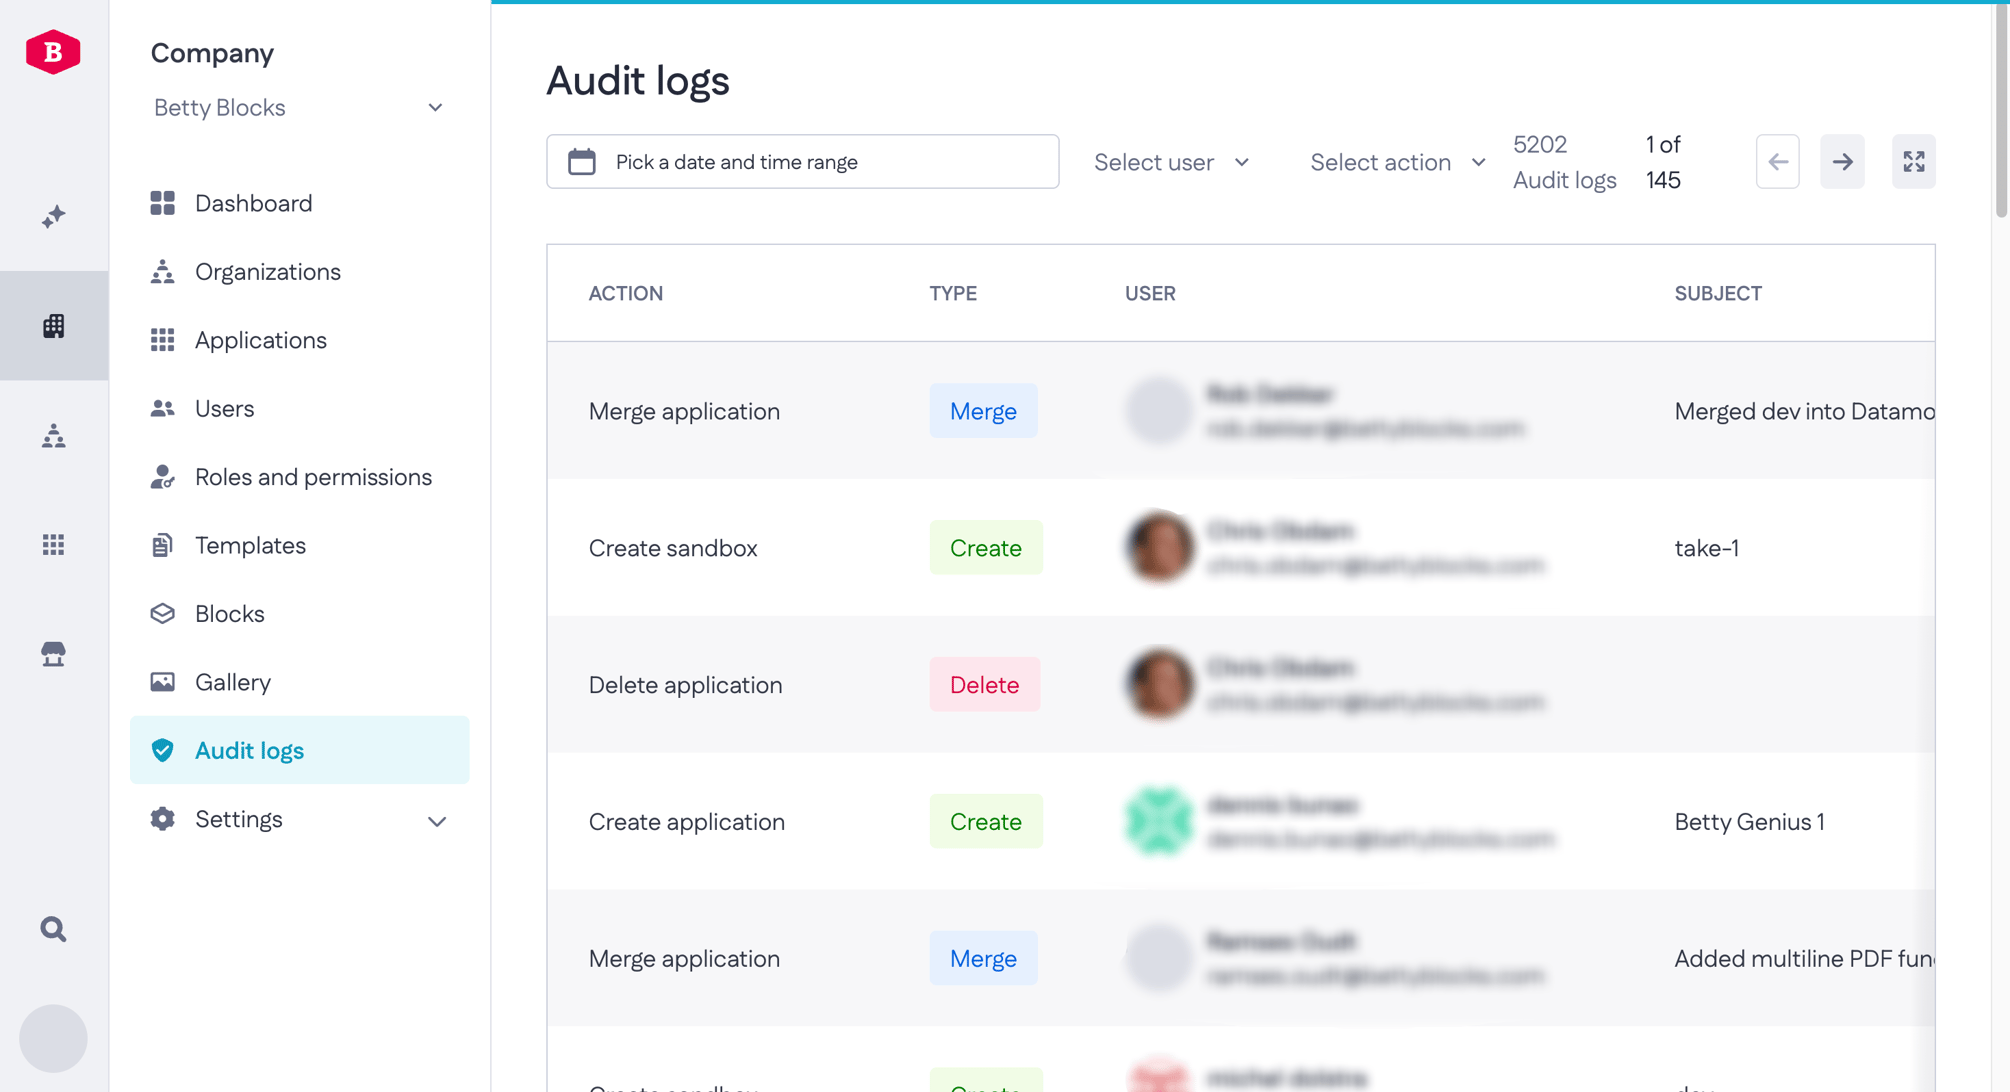Screen dimensions: 2010x1092
Task: Click the page vertical scrollbar
Action: point(2001,110)
